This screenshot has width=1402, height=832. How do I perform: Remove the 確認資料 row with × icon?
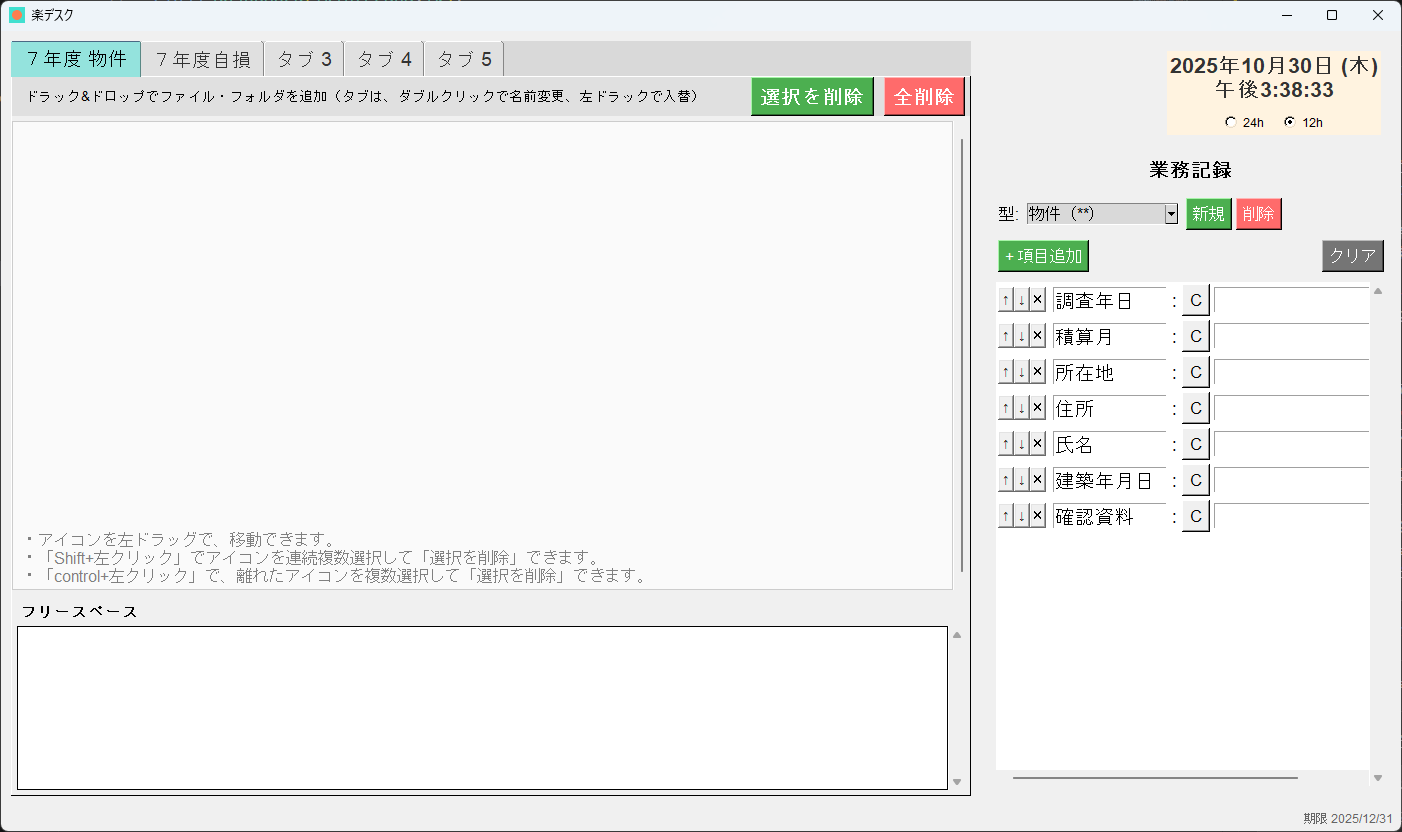tap(1037, 516)
